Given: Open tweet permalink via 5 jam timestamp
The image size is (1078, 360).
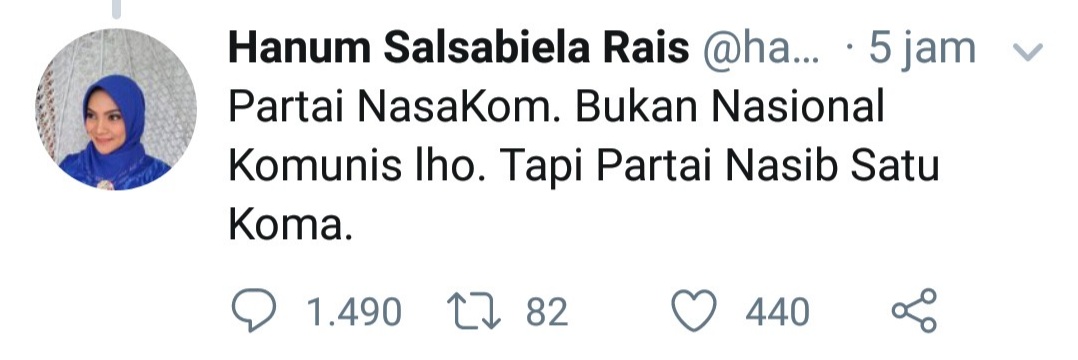Looking at the screenshot, I should click(921, 49).
